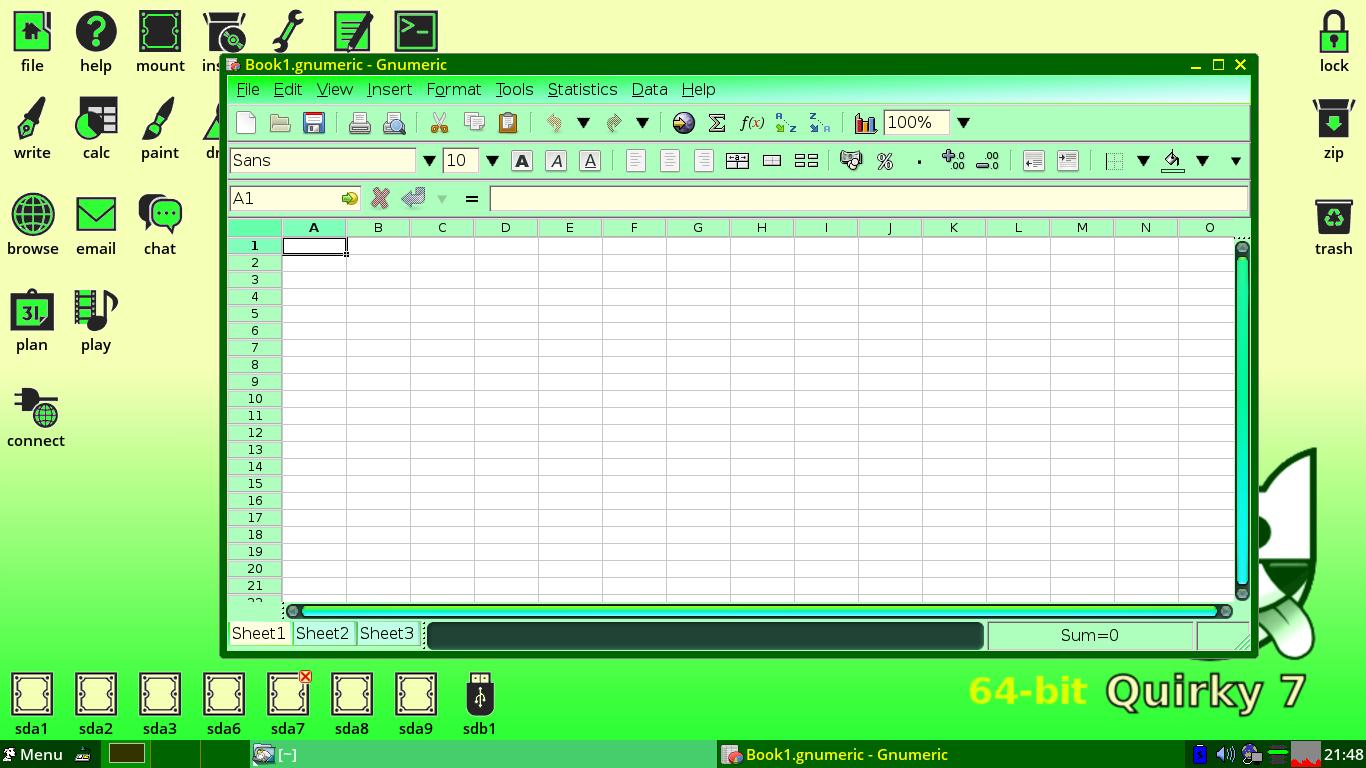Click the formula entry field
The width and height of the screenshot is (1366, 768).
pyautogui.click(x=868, y=198)
